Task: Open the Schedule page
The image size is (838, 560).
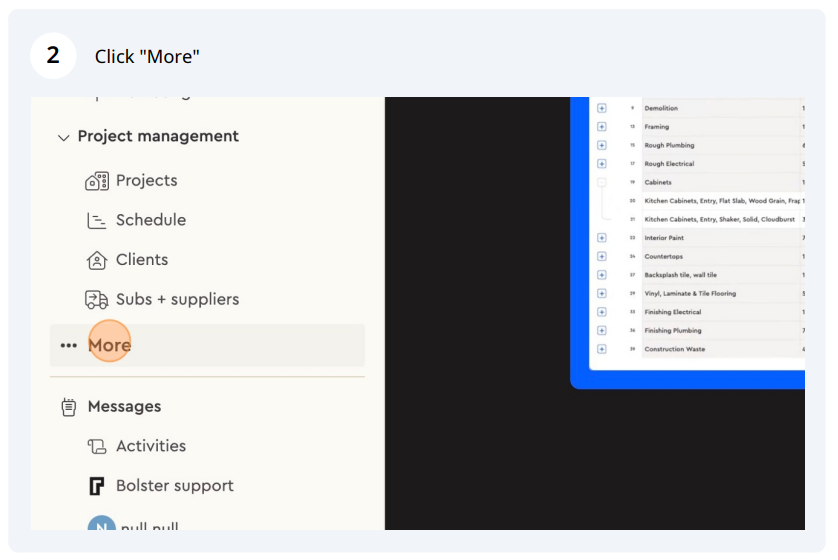Action: click(136, 220)
